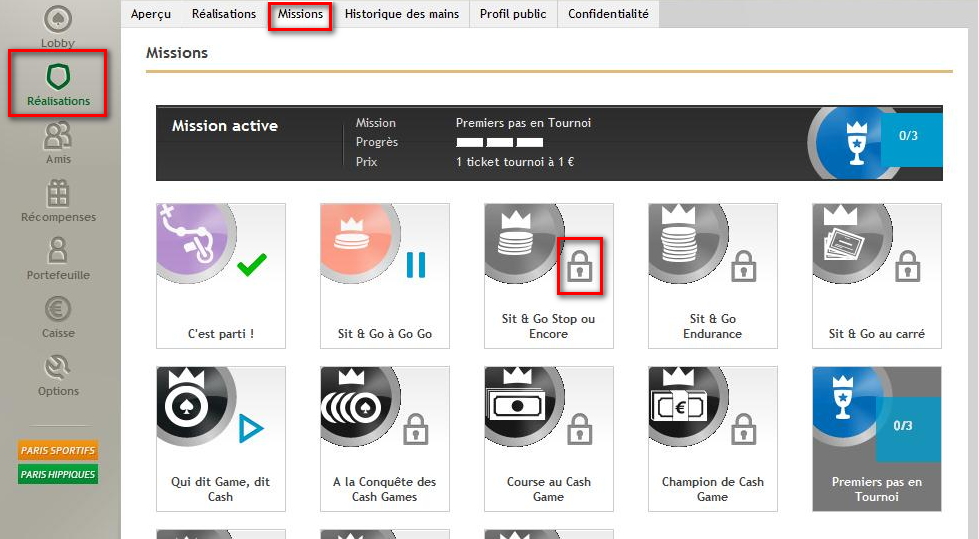Viewport: 979px width, 539px height.
Task: Open the Confidentialité tab
Action: point(608,14)
